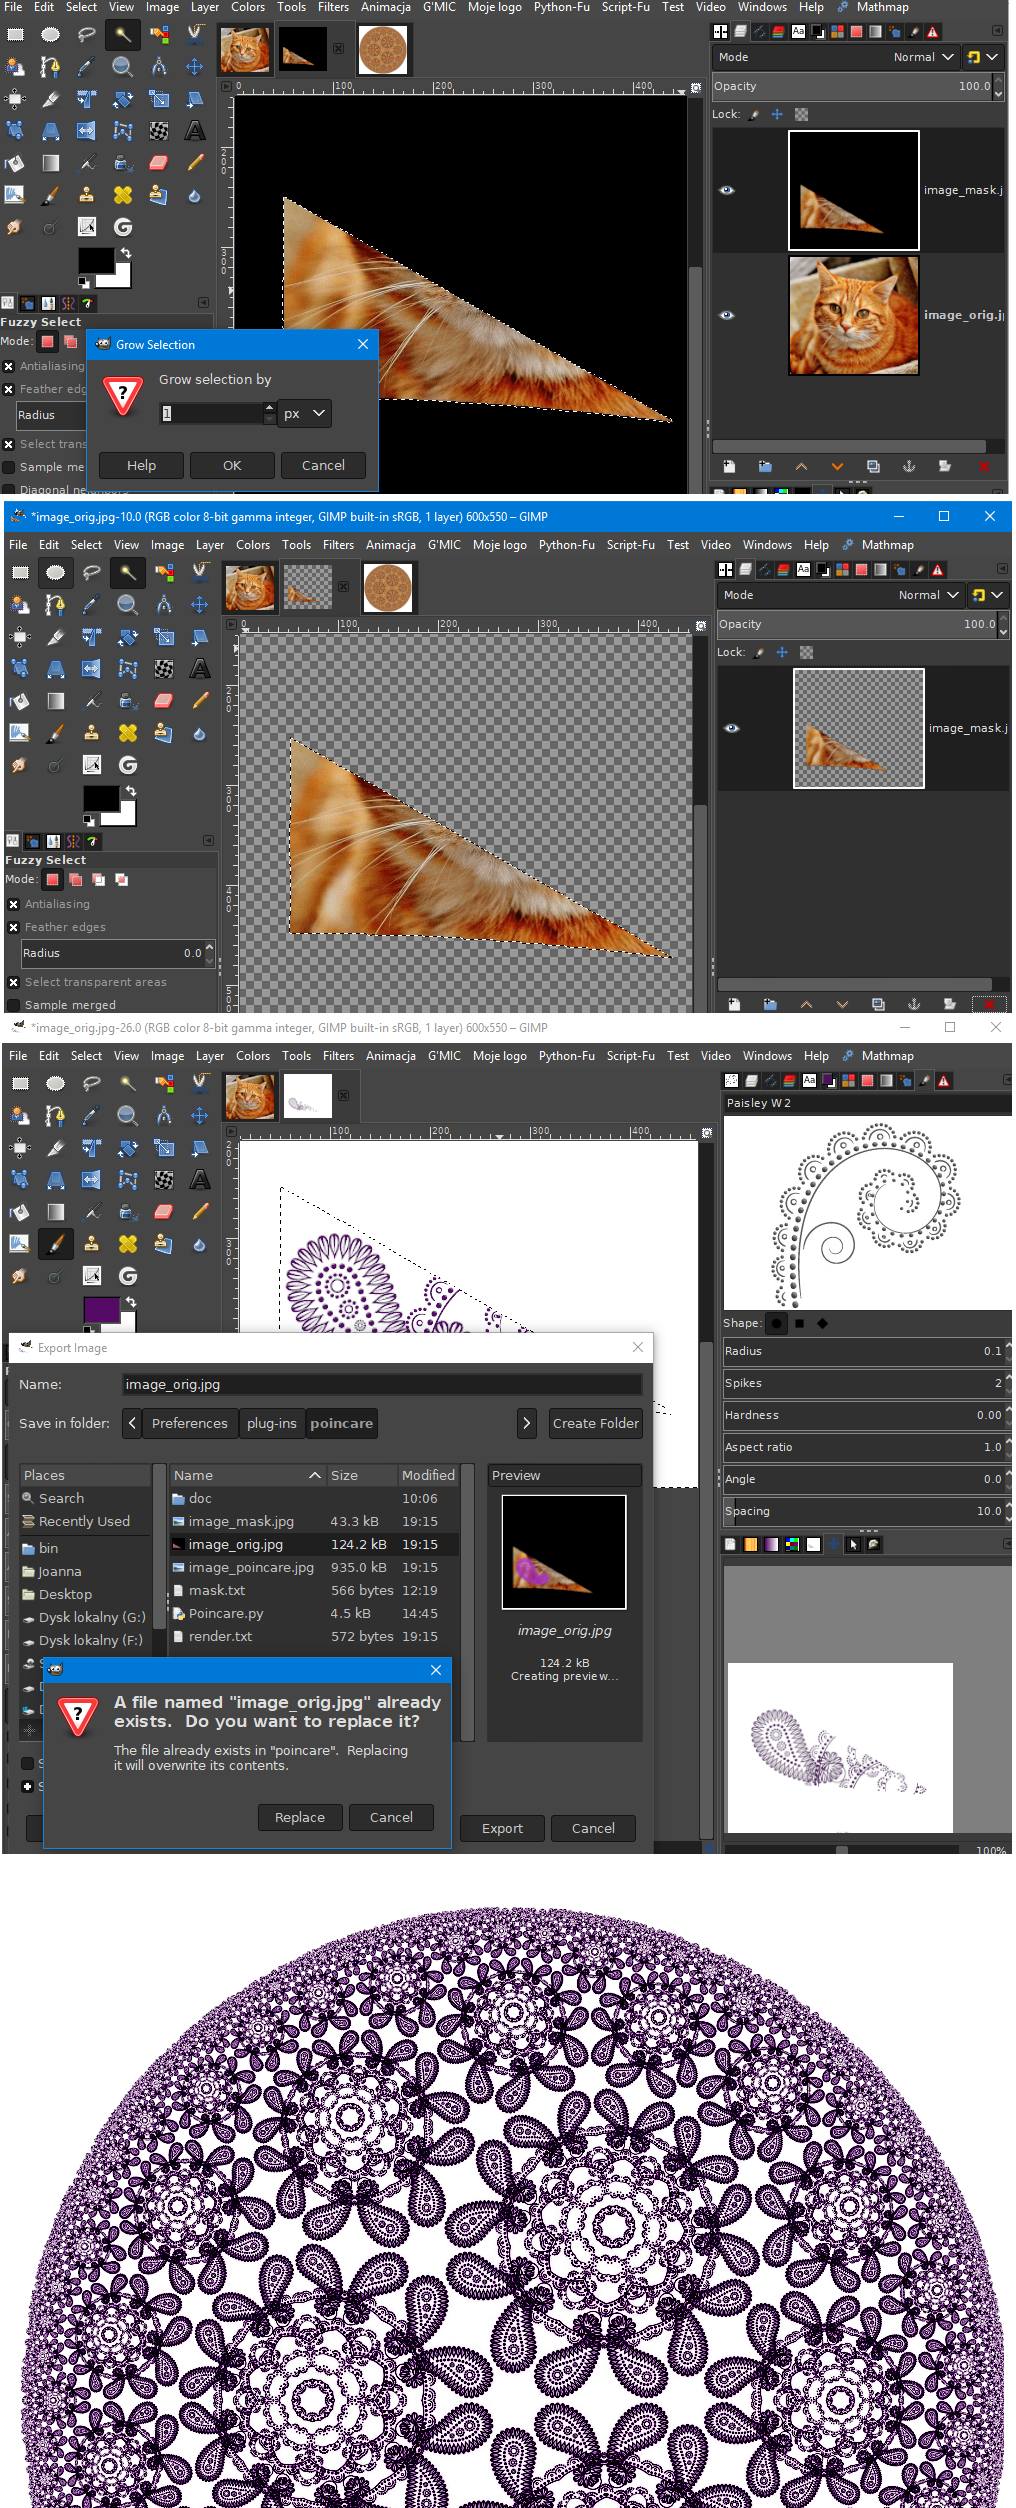Screen dimensions: 1016x2508
Task: Select Rotate tool in middle window
Action: (x=127, y=637)
